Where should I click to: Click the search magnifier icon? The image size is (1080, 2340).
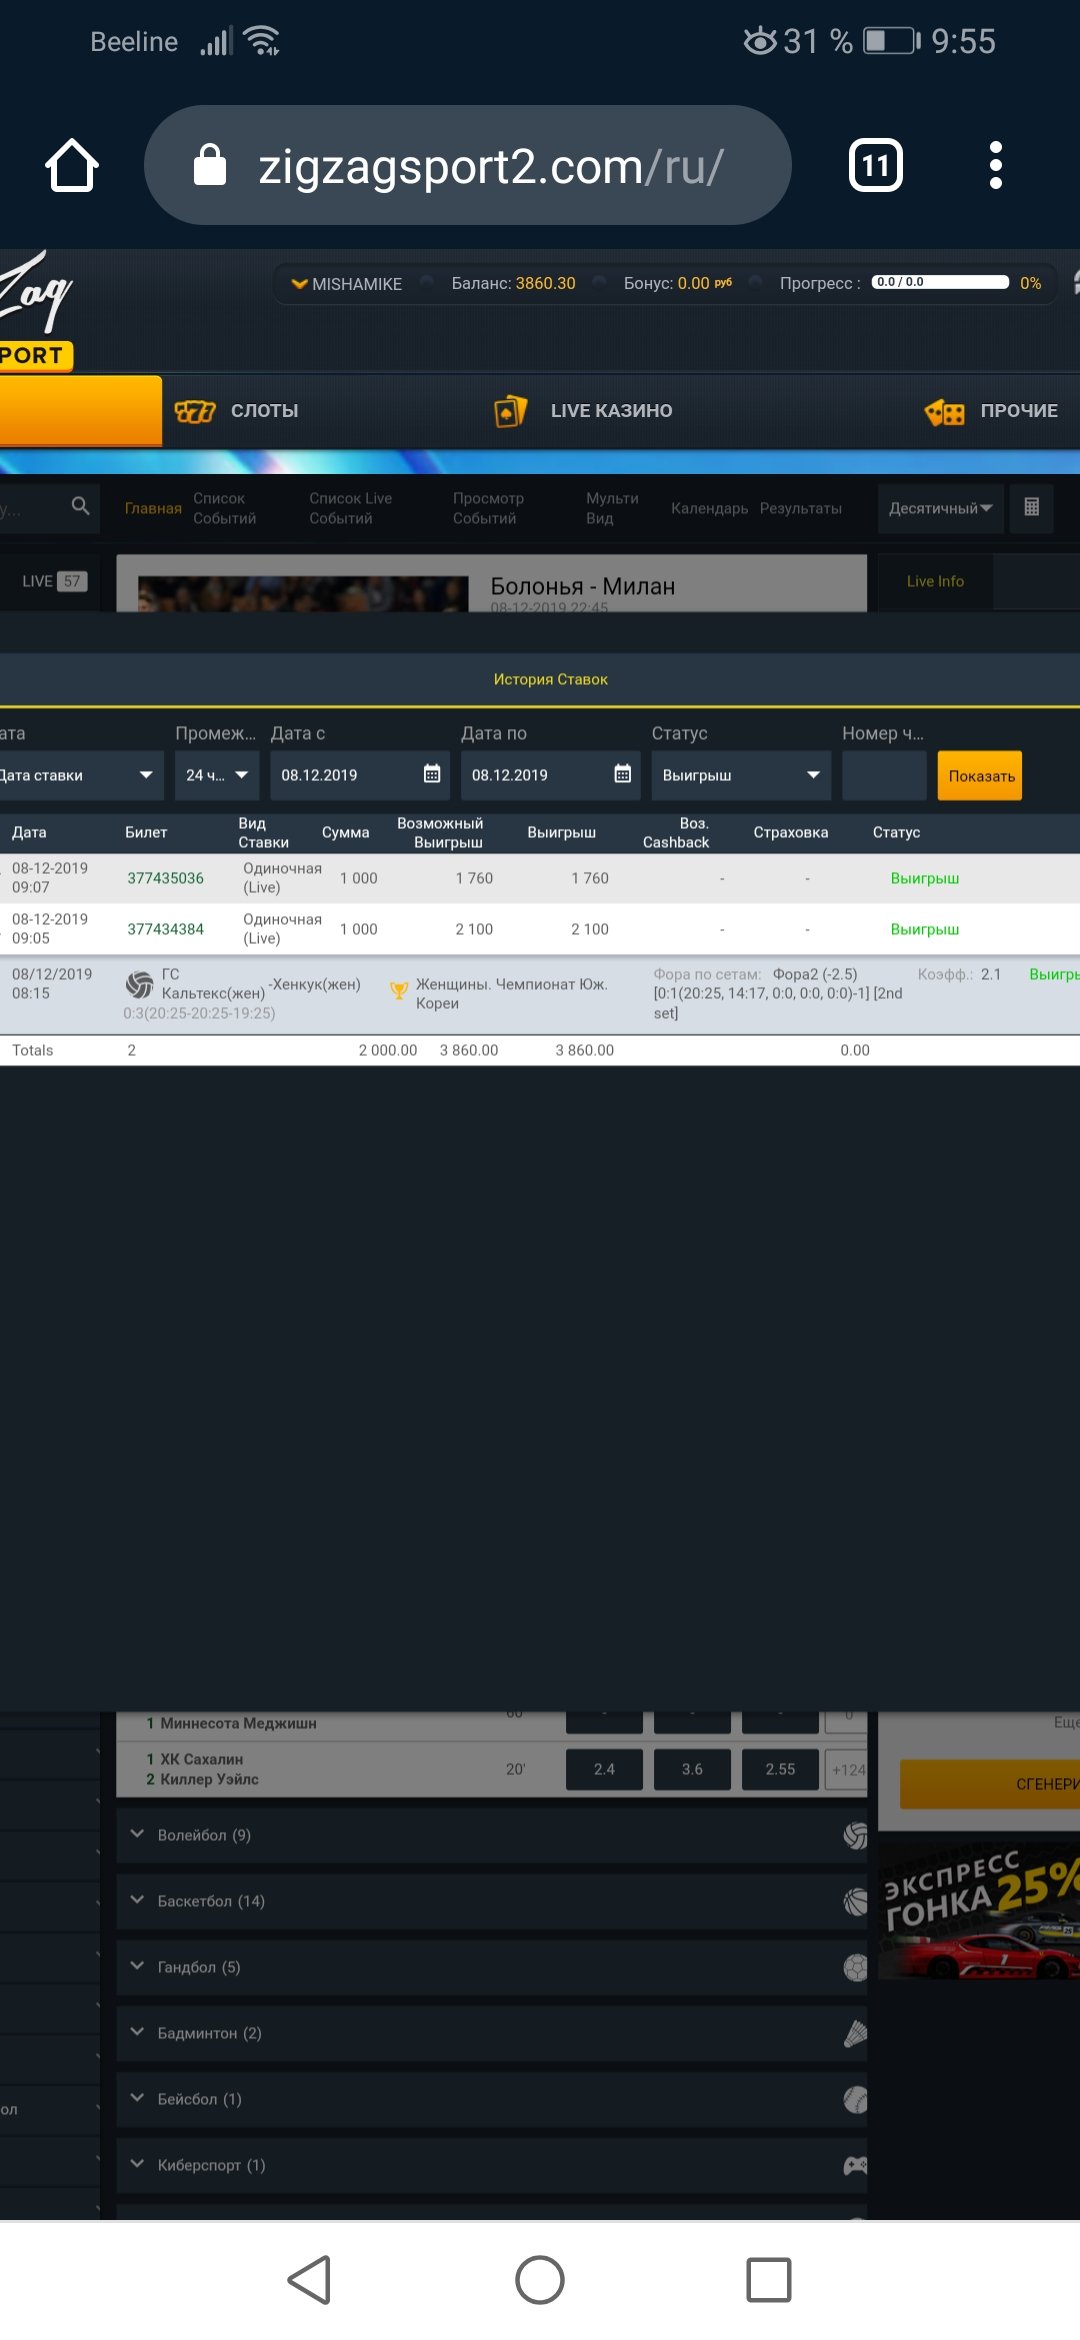pos(80,507)
